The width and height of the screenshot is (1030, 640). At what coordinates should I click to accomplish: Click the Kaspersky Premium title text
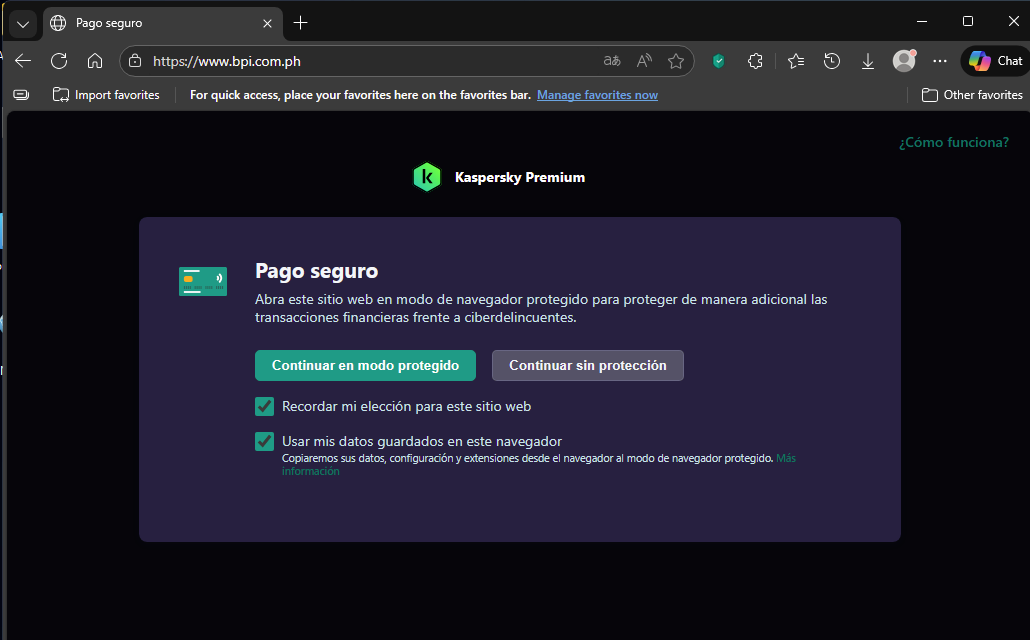[520, 177]
